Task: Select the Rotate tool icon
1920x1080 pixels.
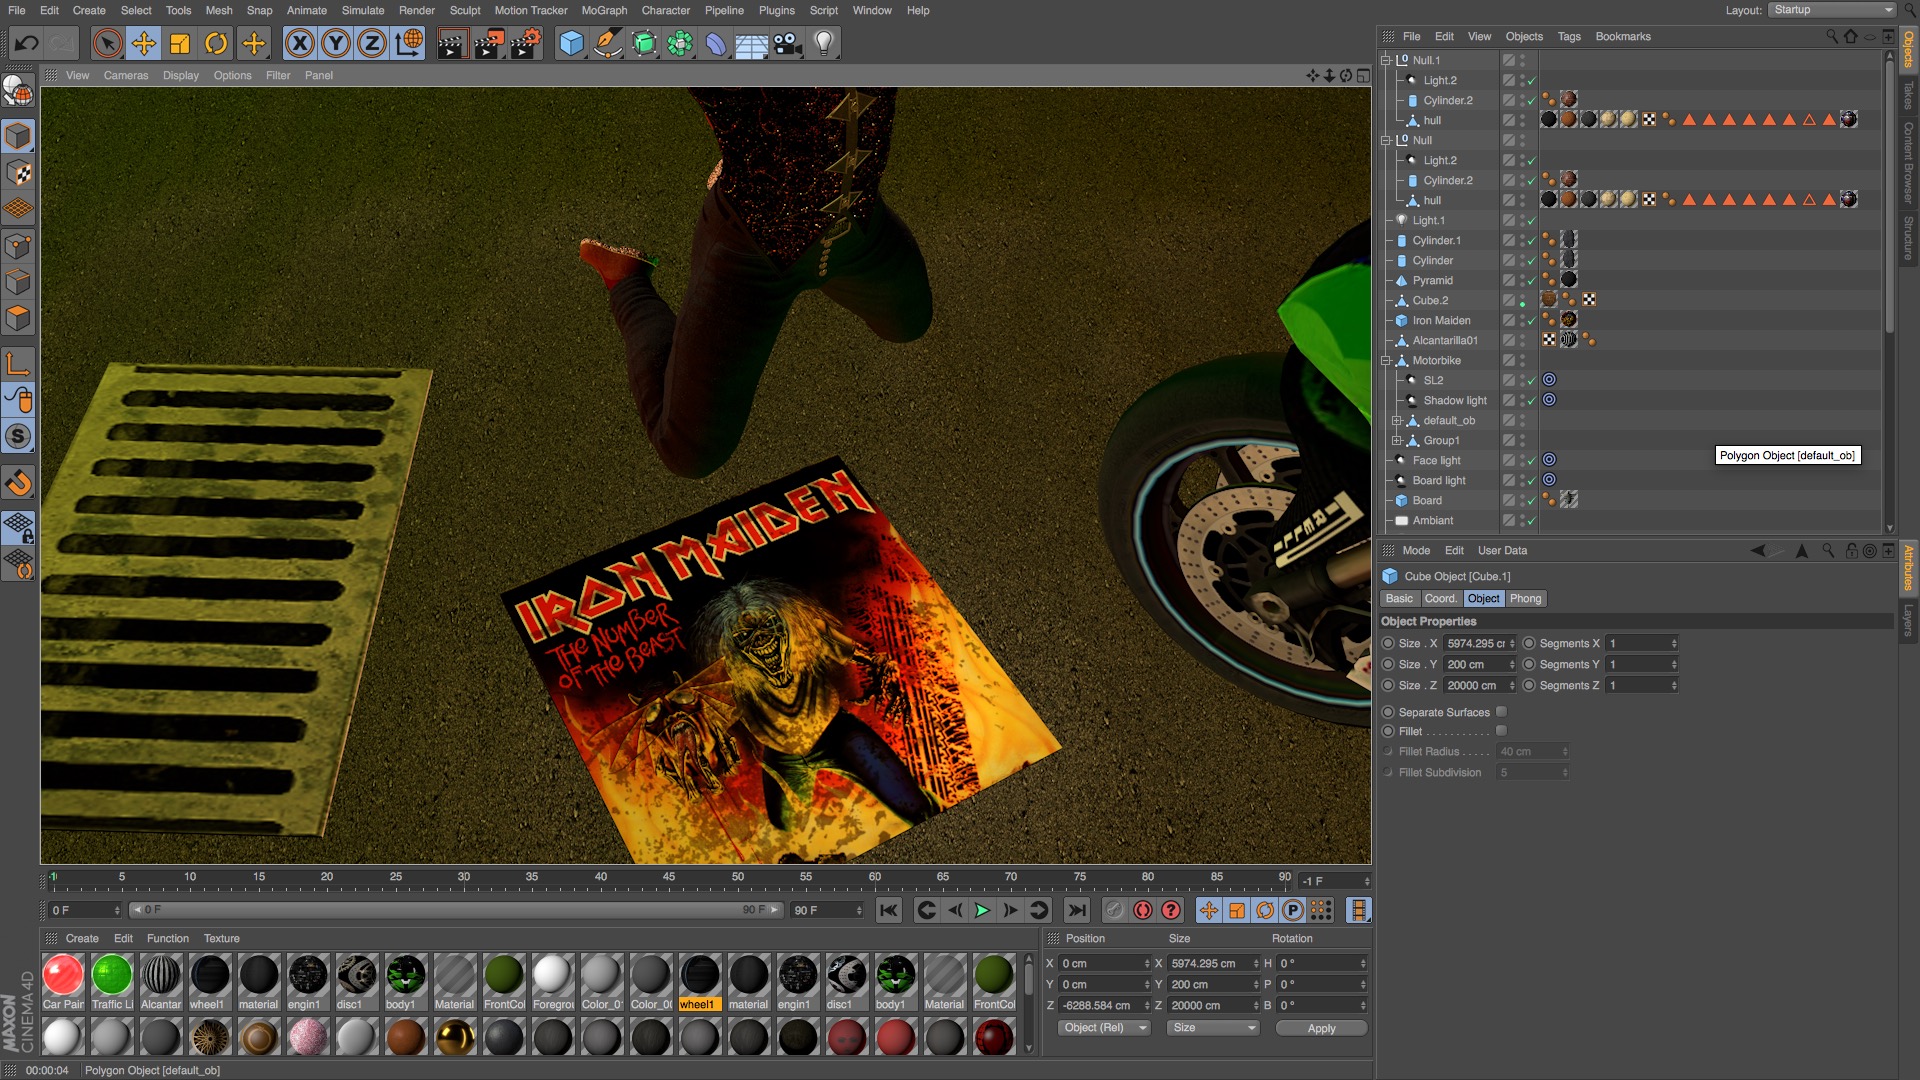Action: point(216,43)
